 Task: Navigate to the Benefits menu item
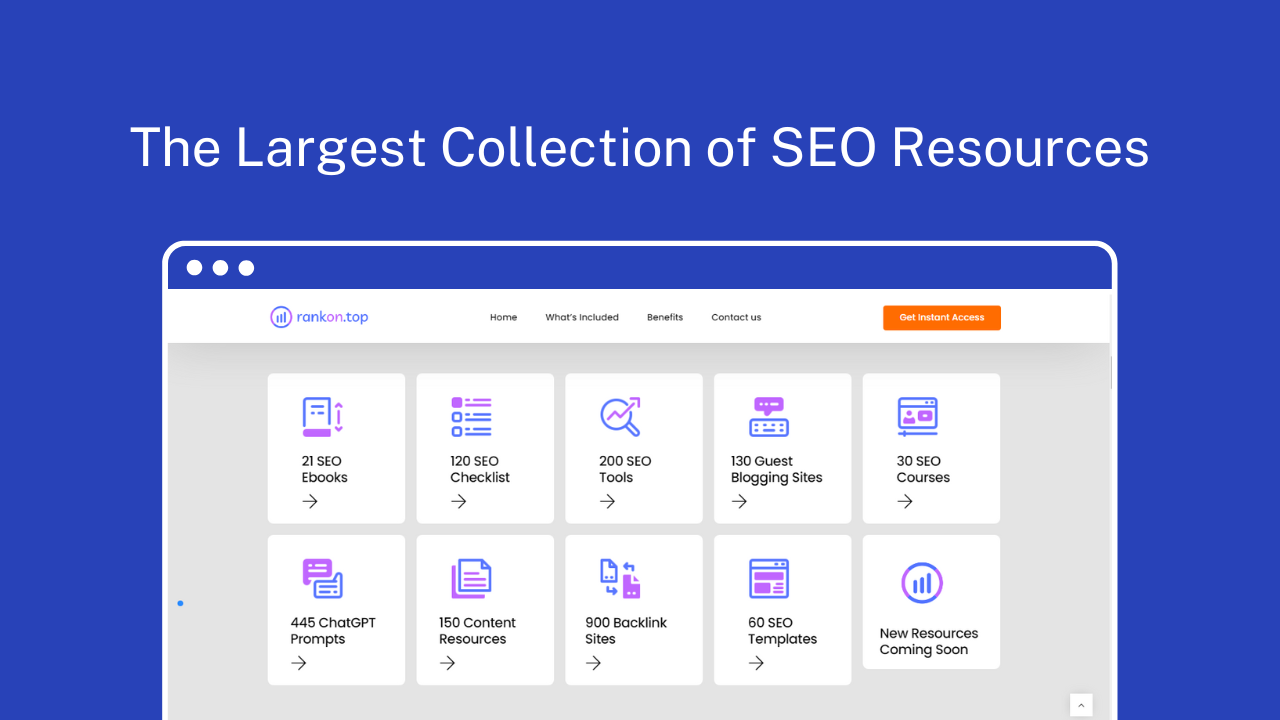(665, 317)
